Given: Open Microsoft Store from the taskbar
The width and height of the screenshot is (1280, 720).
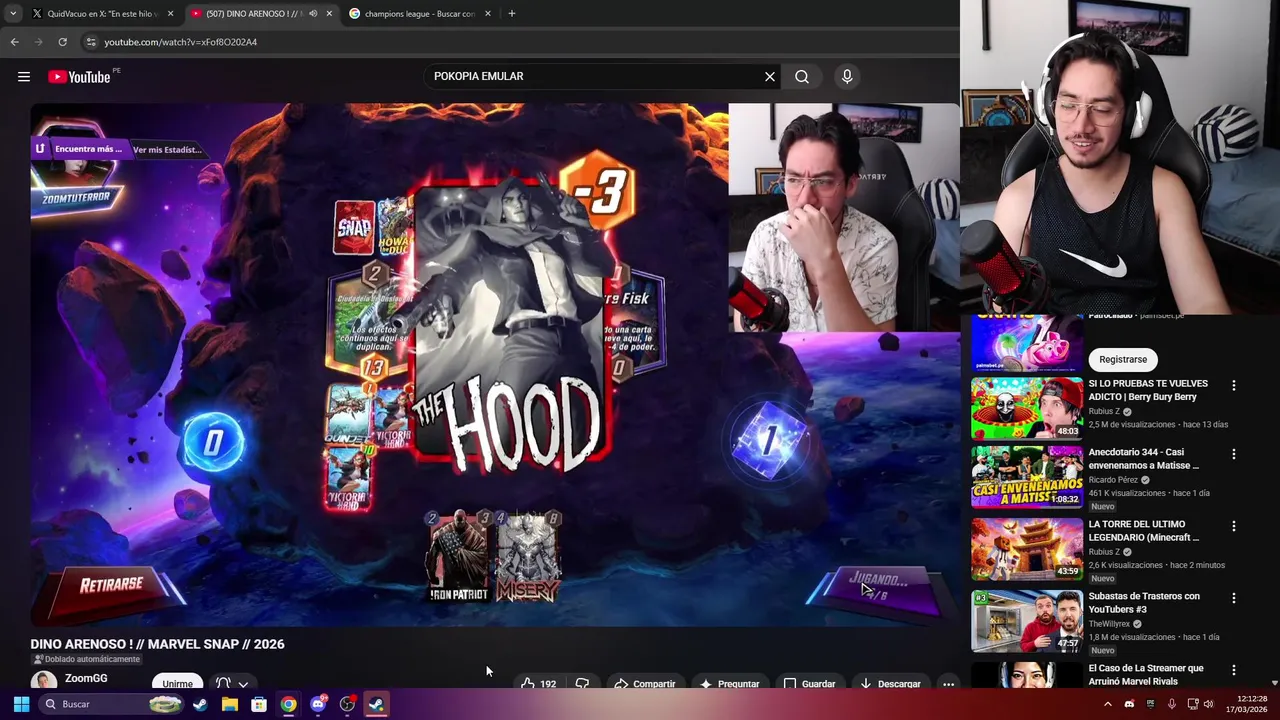Looking at the screenshot, I should pyautogui.click(x=259, y=704).
